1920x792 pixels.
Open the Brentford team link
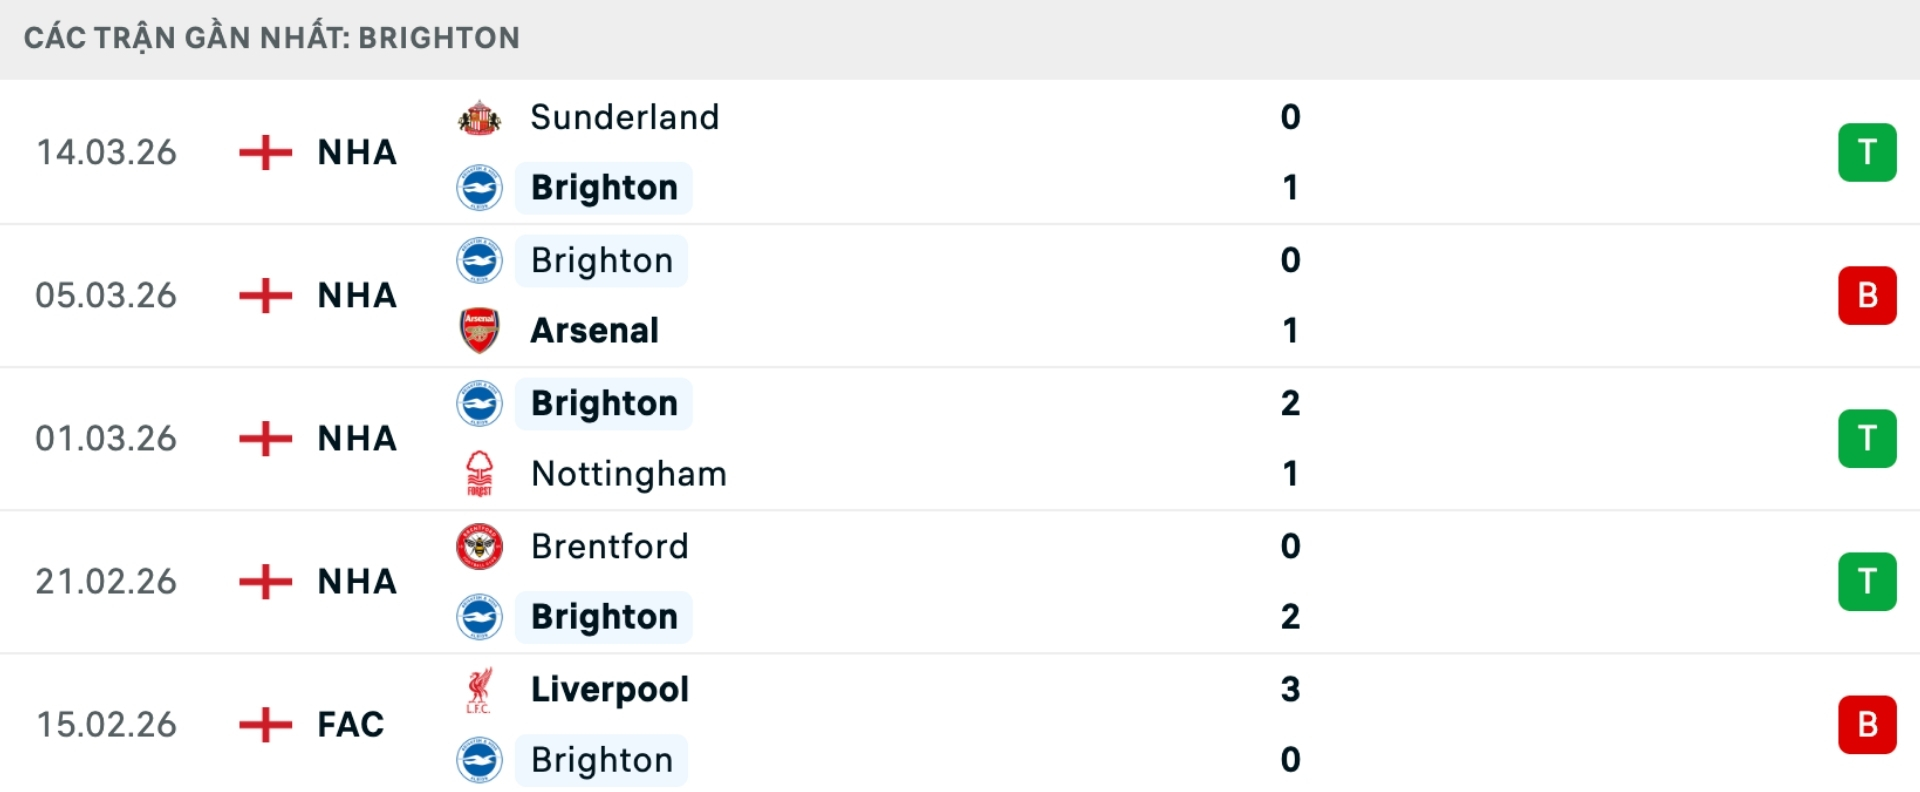(x=609, y=546)
